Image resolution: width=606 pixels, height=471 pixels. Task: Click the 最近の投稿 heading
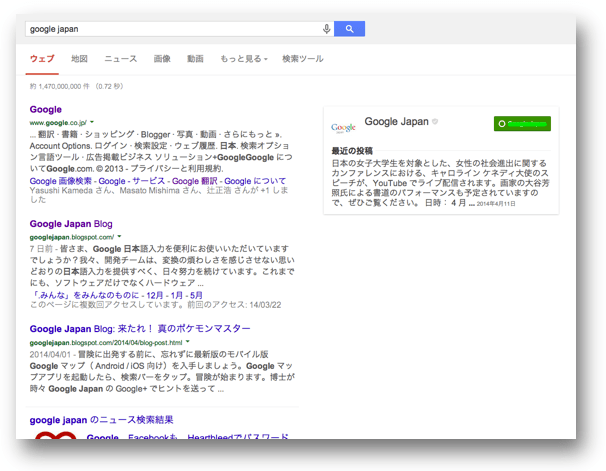(x=352, y=151)
